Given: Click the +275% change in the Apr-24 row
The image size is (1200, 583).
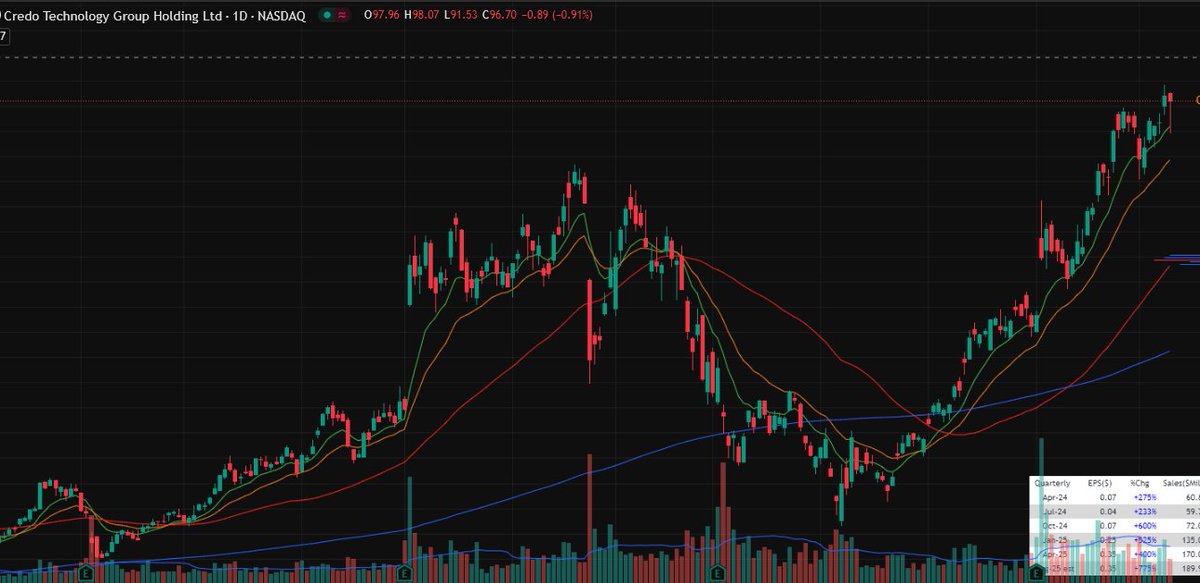Looking at the screenshot, I should click(x=1144, y=496).
